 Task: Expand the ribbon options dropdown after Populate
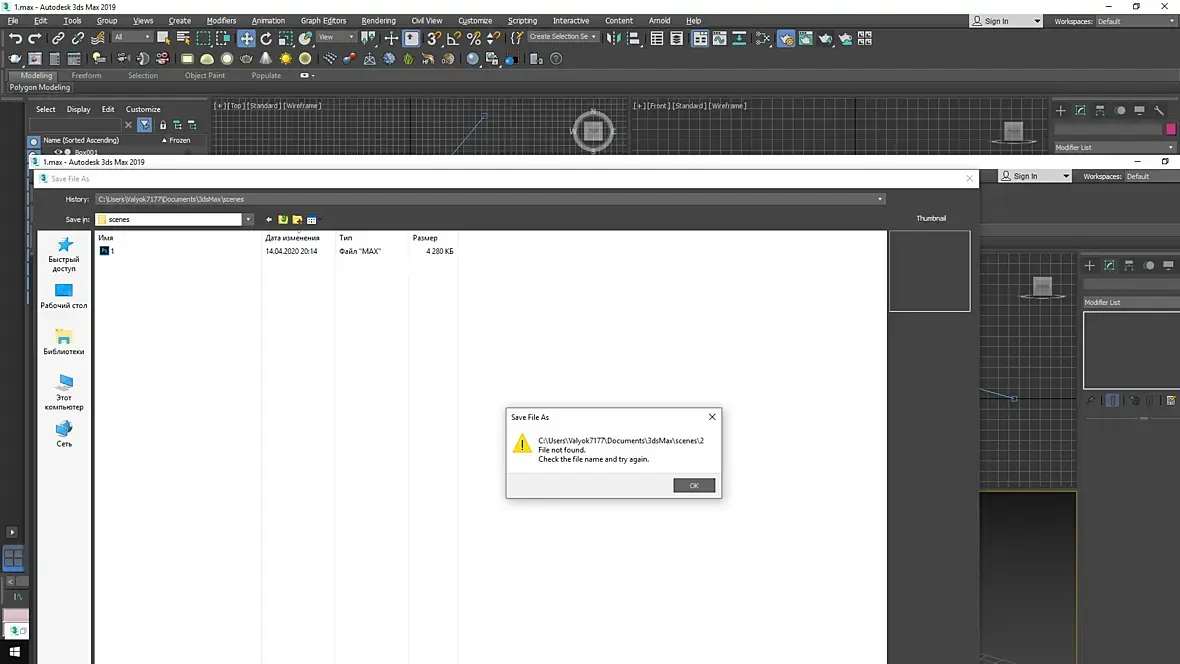point(307,75)
